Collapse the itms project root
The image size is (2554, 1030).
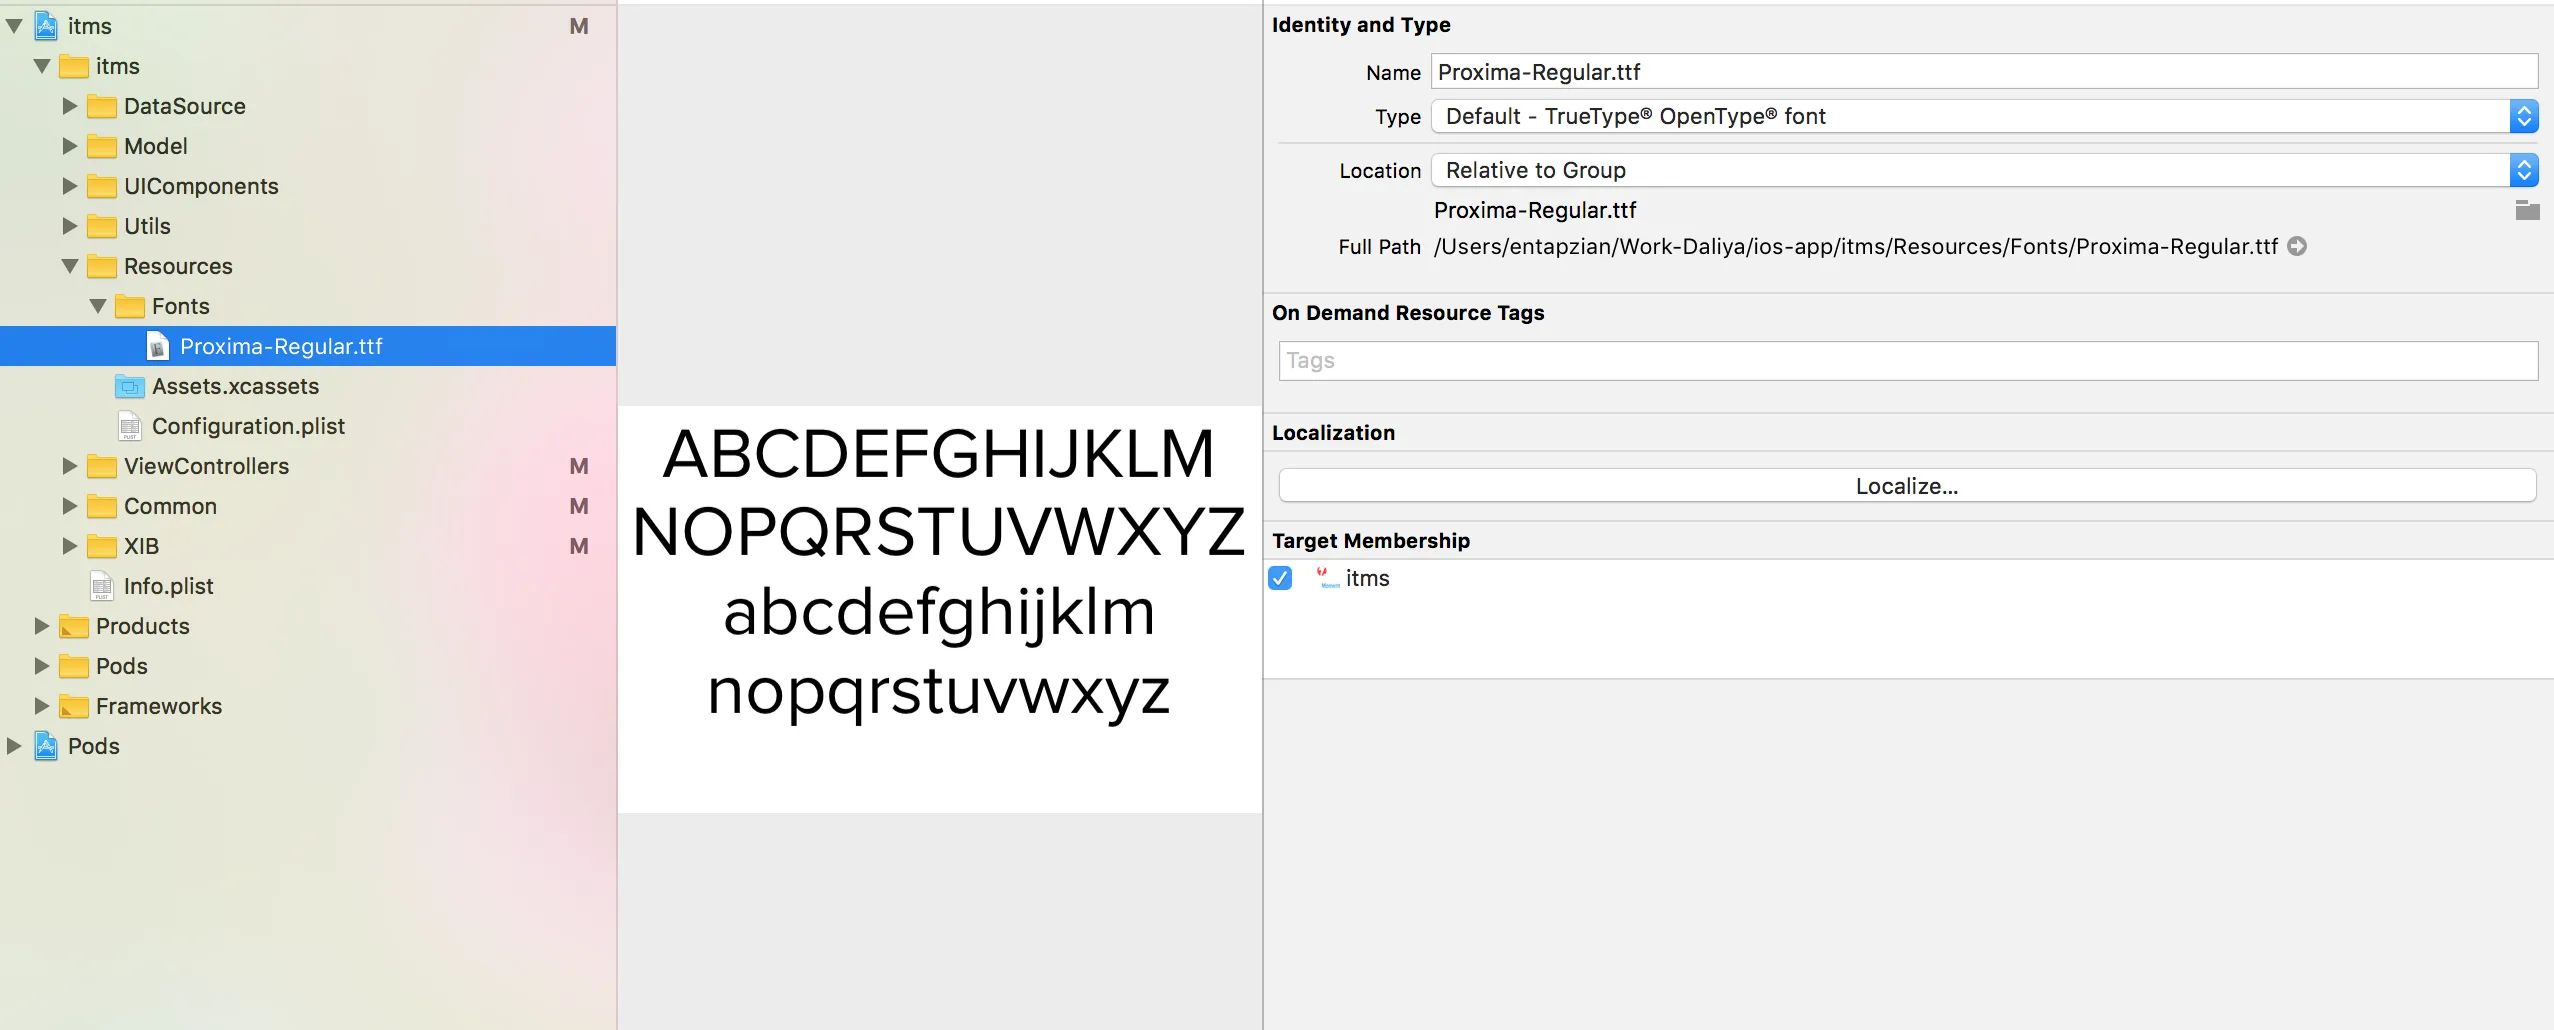pos(14,26)
